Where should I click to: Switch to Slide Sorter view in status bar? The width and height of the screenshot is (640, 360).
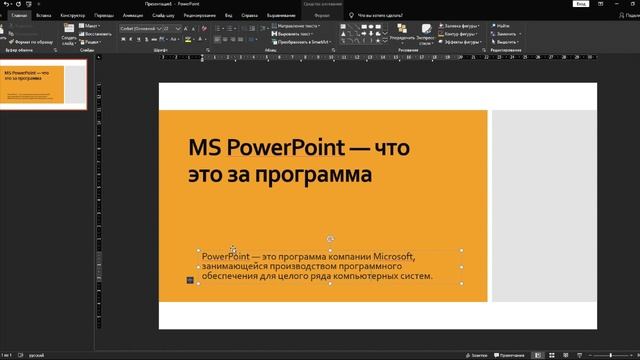[x=552, y=356]
